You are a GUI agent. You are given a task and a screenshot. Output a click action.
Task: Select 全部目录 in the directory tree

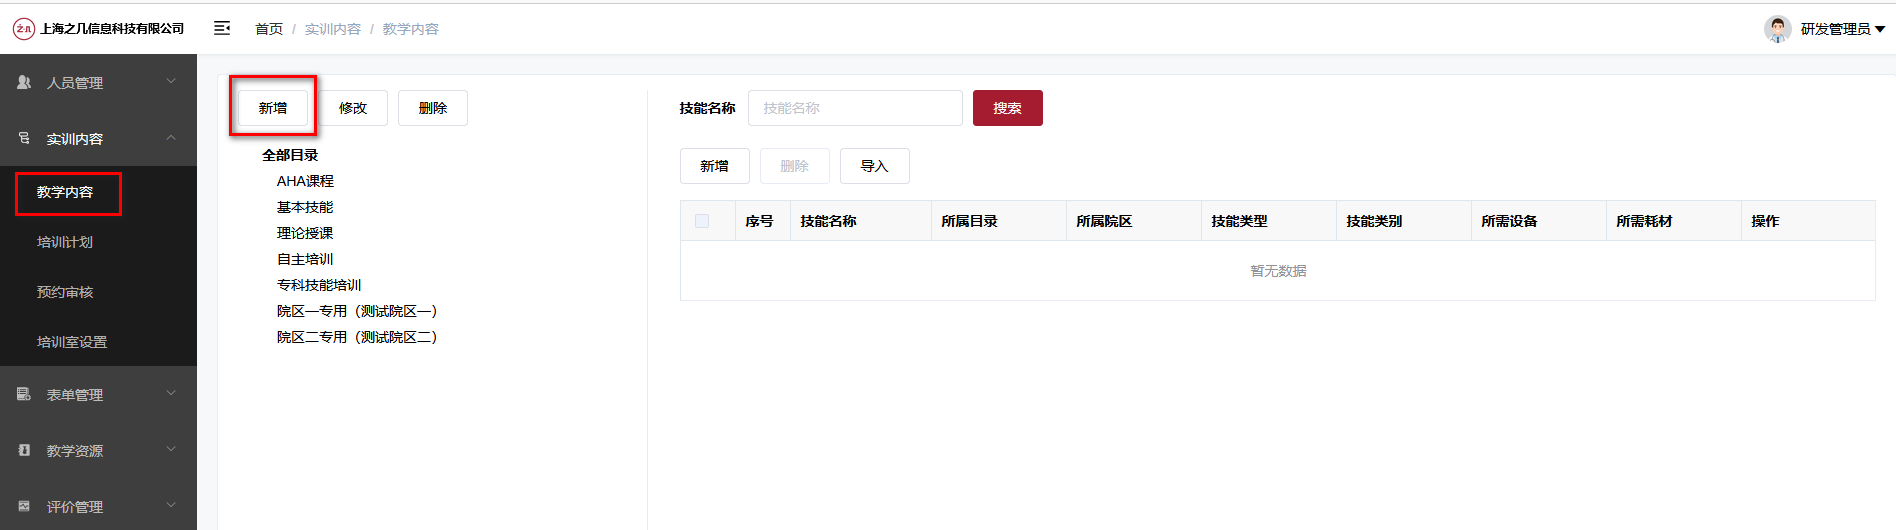[x=290, y=155]
